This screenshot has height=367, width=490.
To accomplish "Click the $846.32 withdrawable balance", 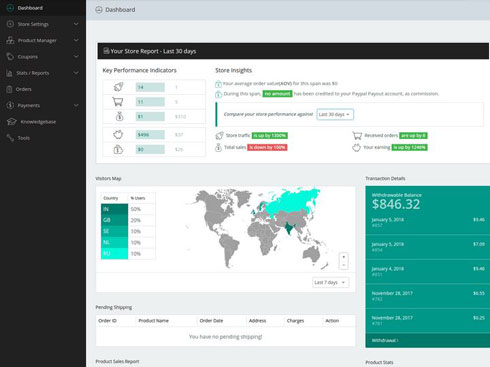I will [396, 204].
